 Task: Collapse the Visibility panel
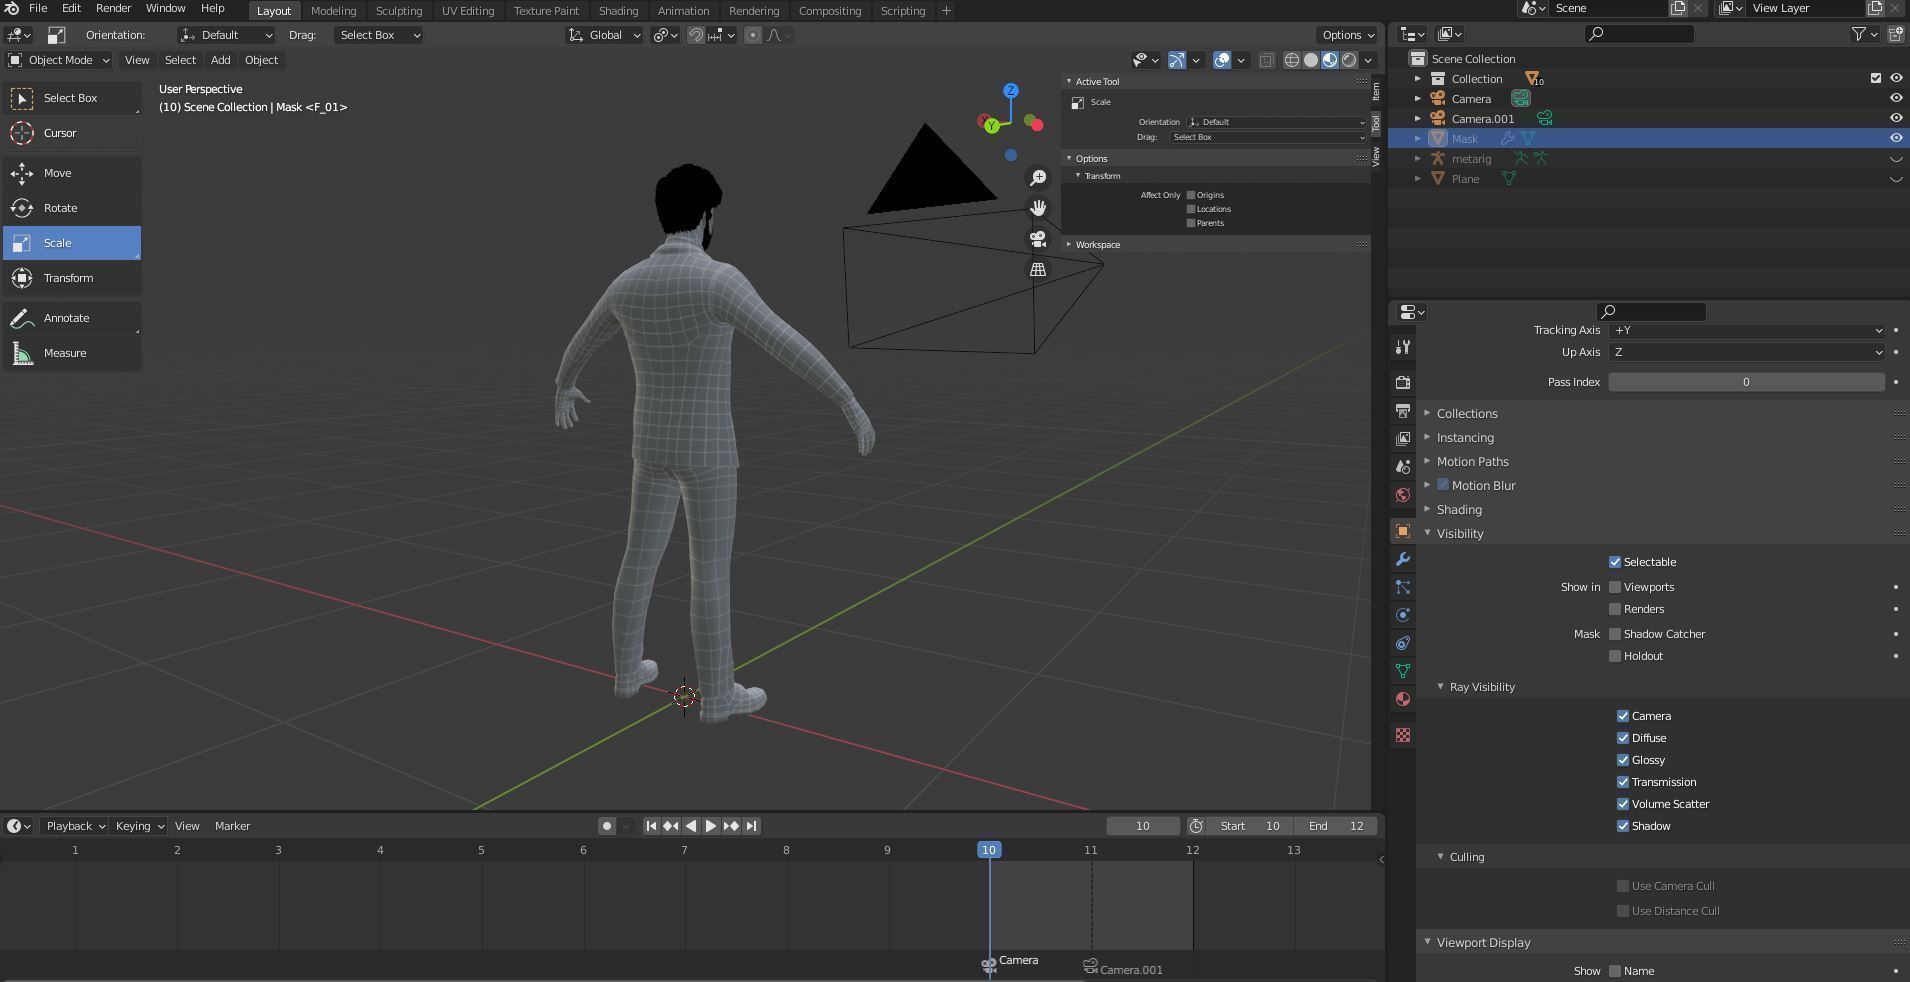(1460, 534)
